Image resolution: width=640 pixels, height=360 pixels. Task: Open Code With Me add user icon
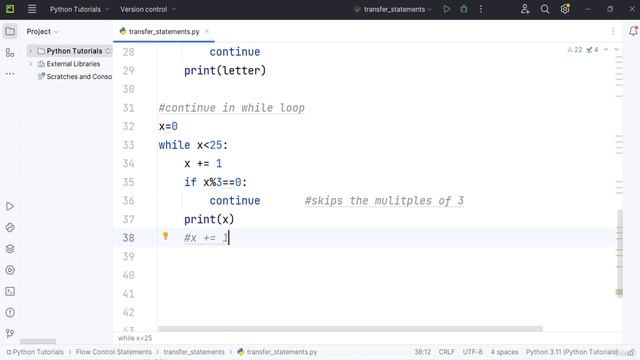(x=525, y=9)
